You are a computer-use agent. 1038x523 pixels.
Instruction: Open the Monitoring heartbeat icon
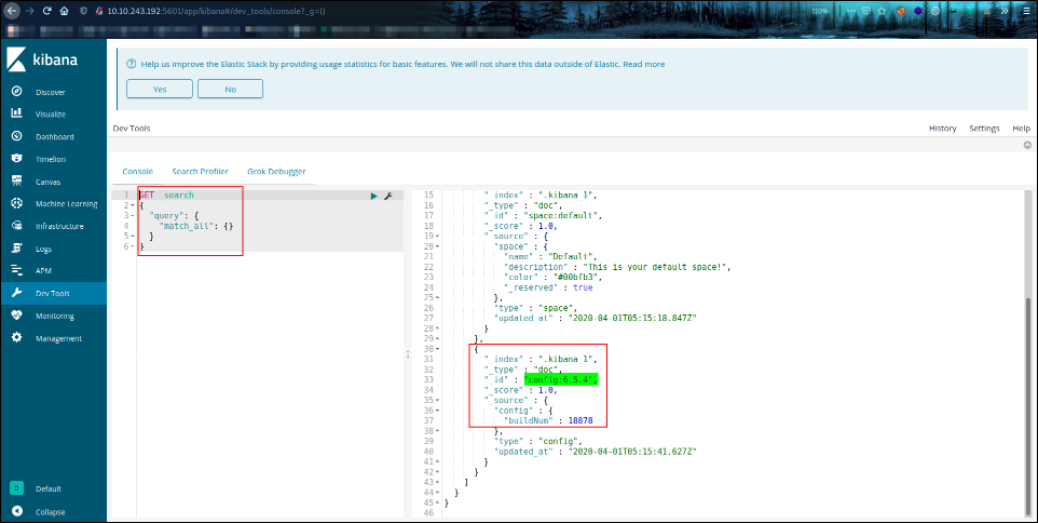click(x=17, y=315)
